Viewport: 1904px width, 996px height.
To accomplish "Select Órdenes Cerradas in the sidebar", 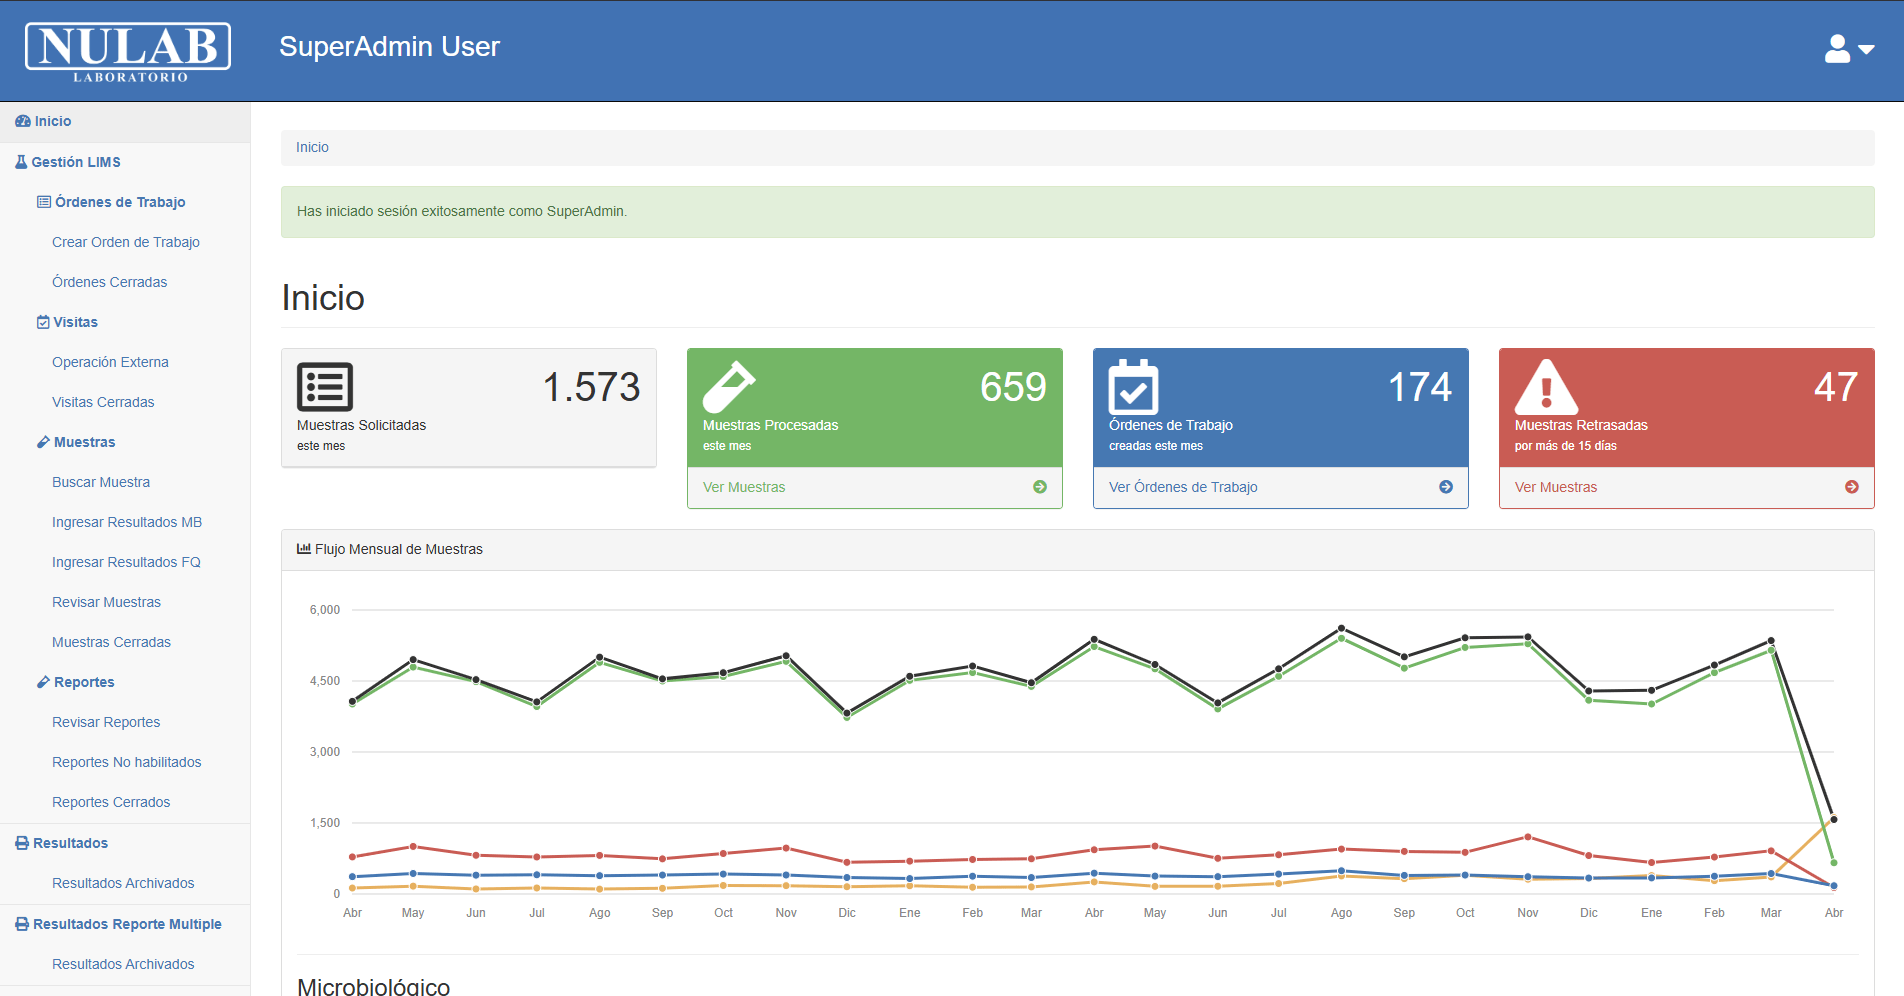I will 109,281.
